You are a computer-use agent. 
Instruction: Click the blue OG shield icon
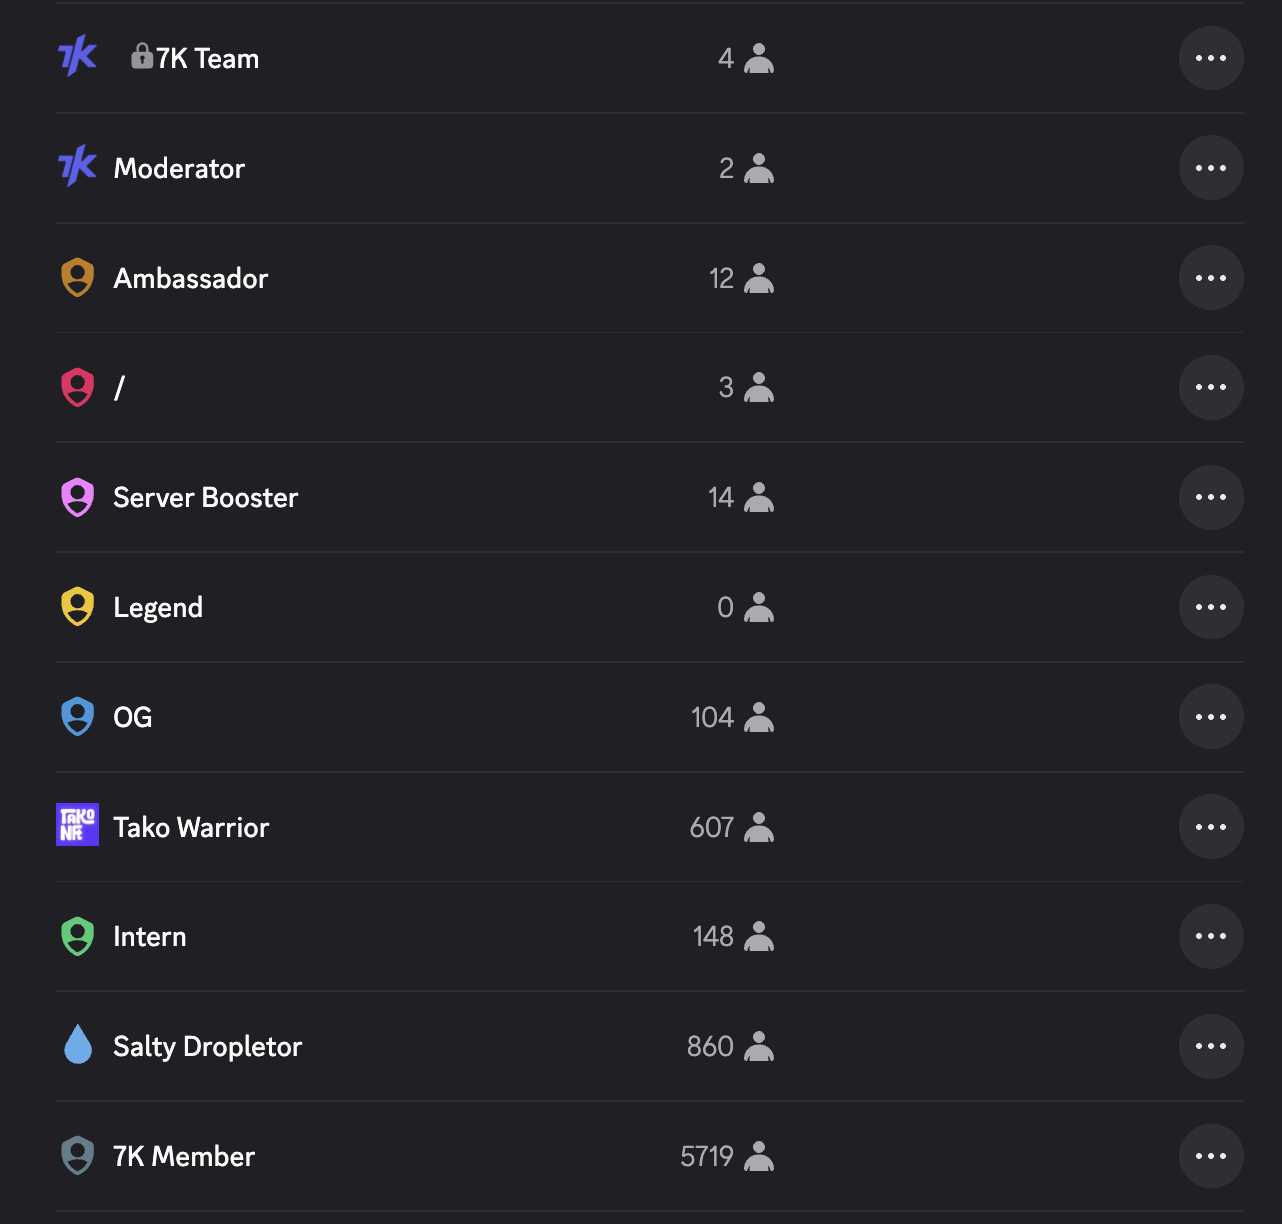click(x=77, y=717)
